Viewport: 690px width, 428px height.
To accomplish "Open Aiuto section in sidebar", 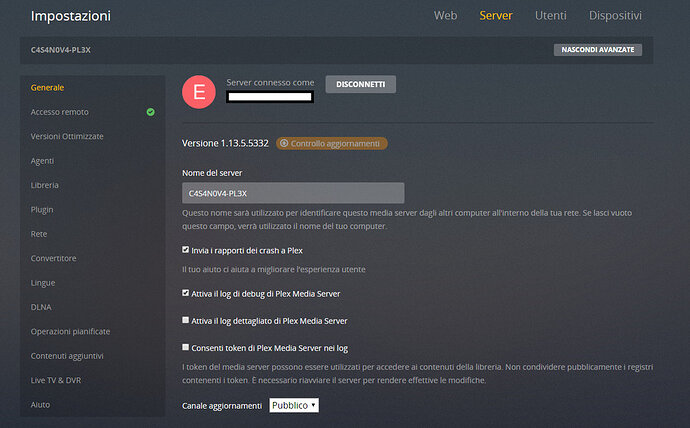I will click(x=40, y=405).
